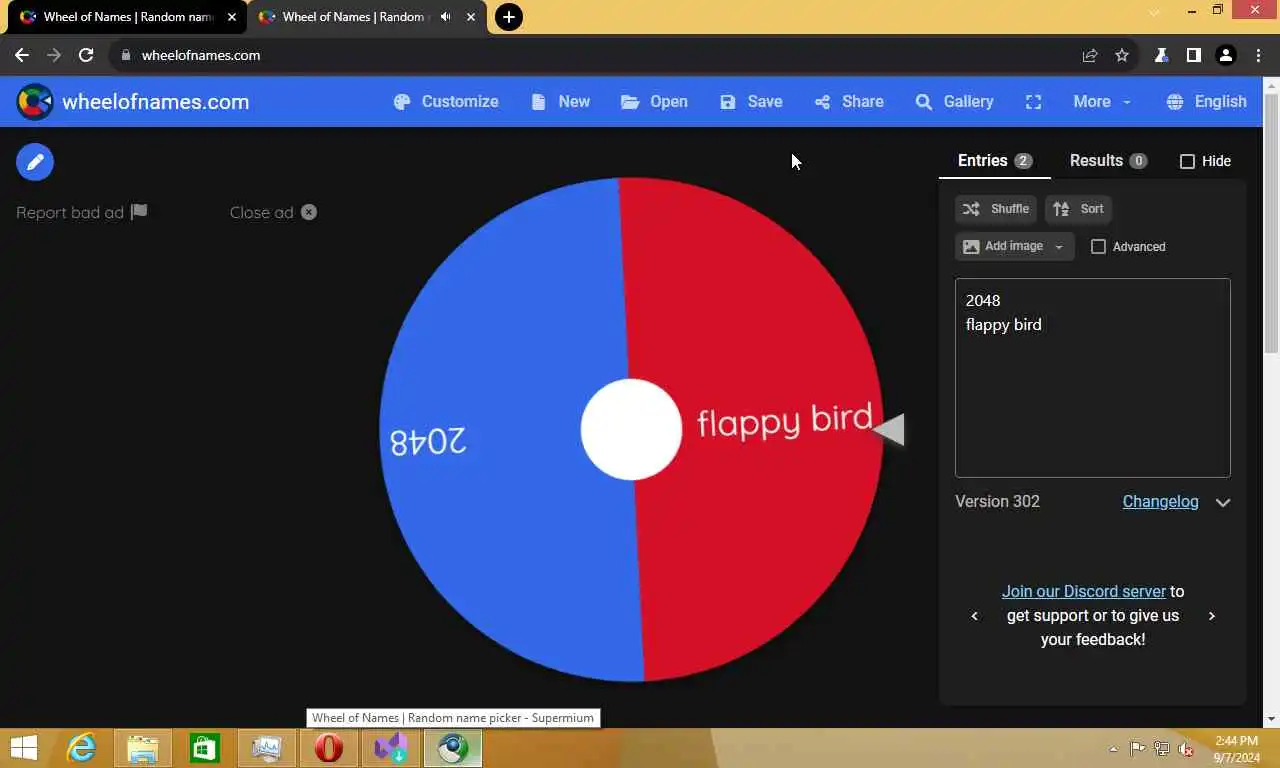Open the browser extensions icon
Screen dimensions: 1280x768
pyautogui.click(x=1161, y=55)
